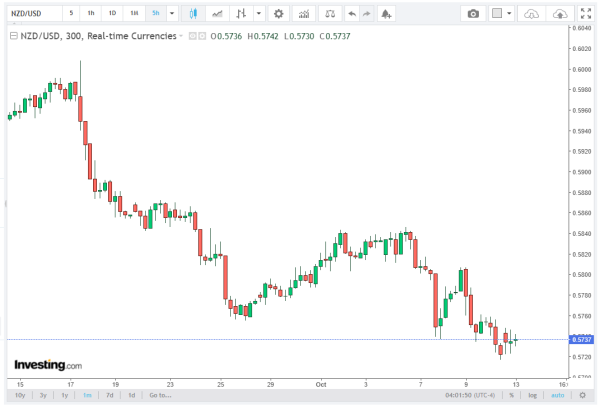
Task: Redo the last chart action
Action: (367, 14)
